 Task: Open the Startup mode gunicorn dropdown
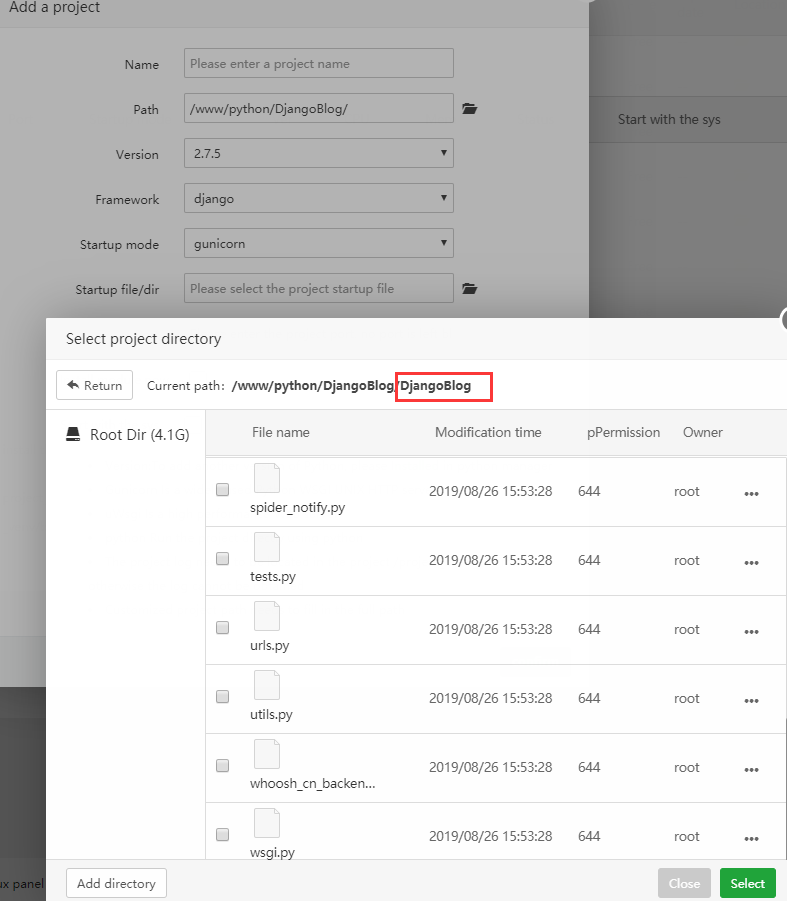pyautogui.click(x=318, y=243)
